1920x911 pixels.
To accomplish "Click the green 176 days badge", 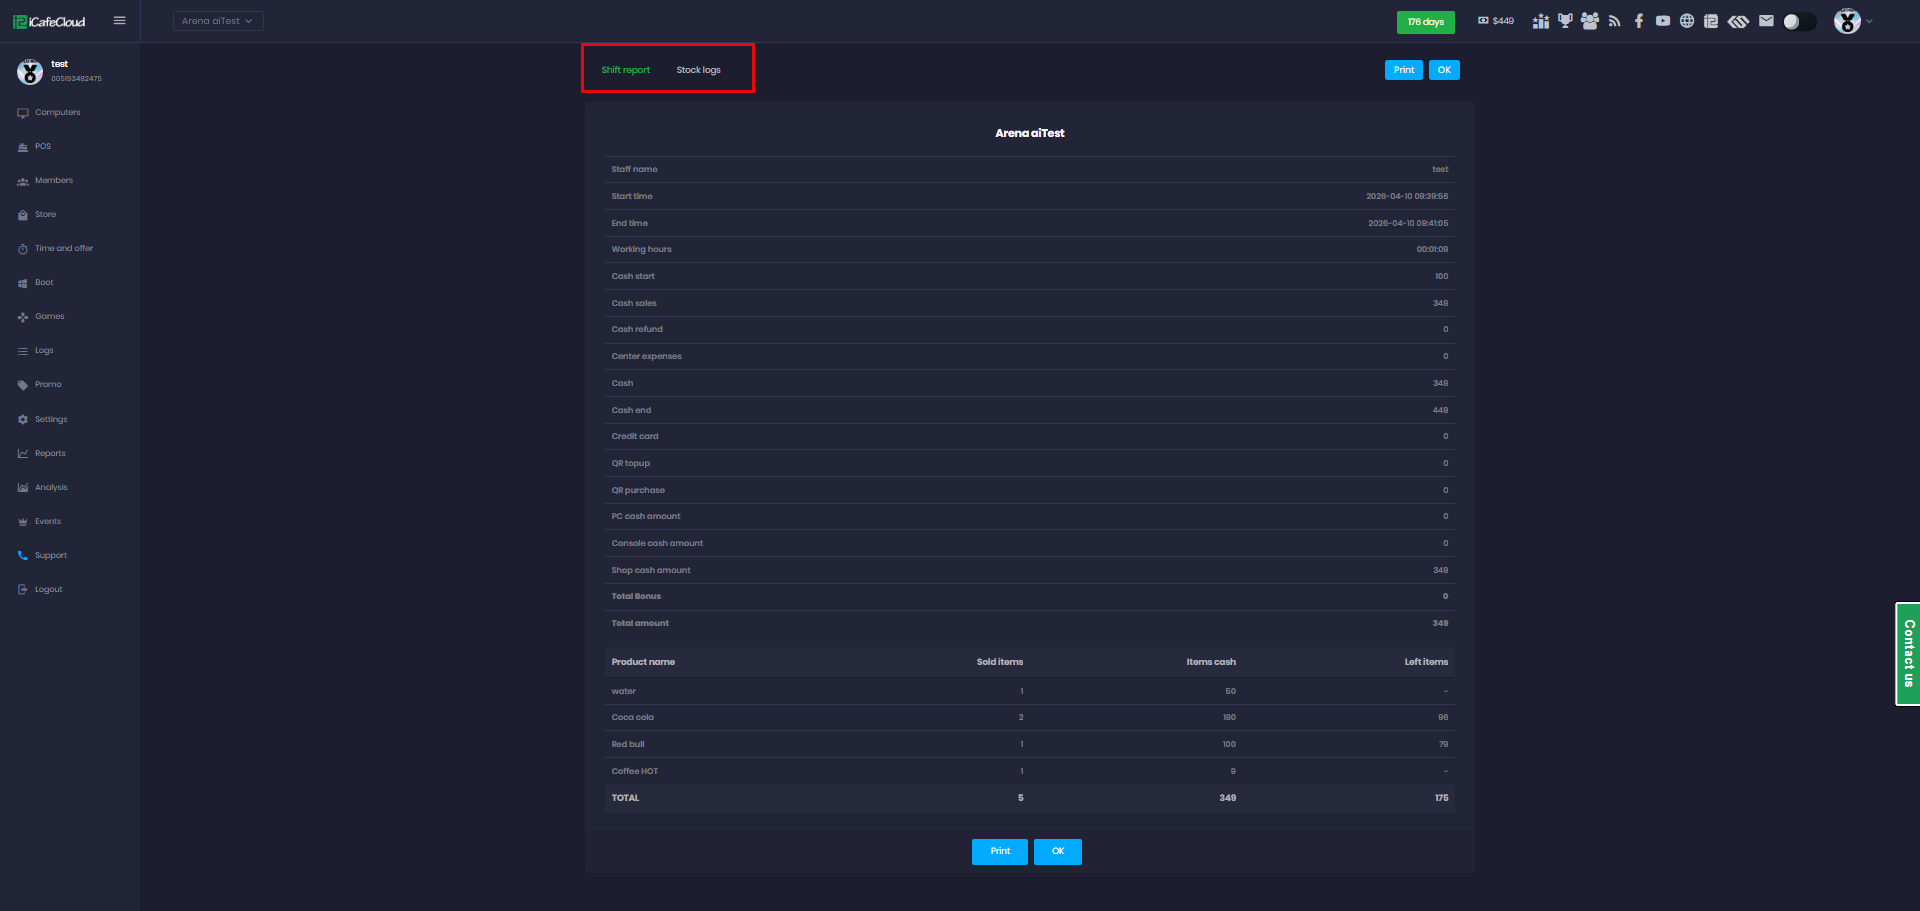I will click(x=1425, y=22).
